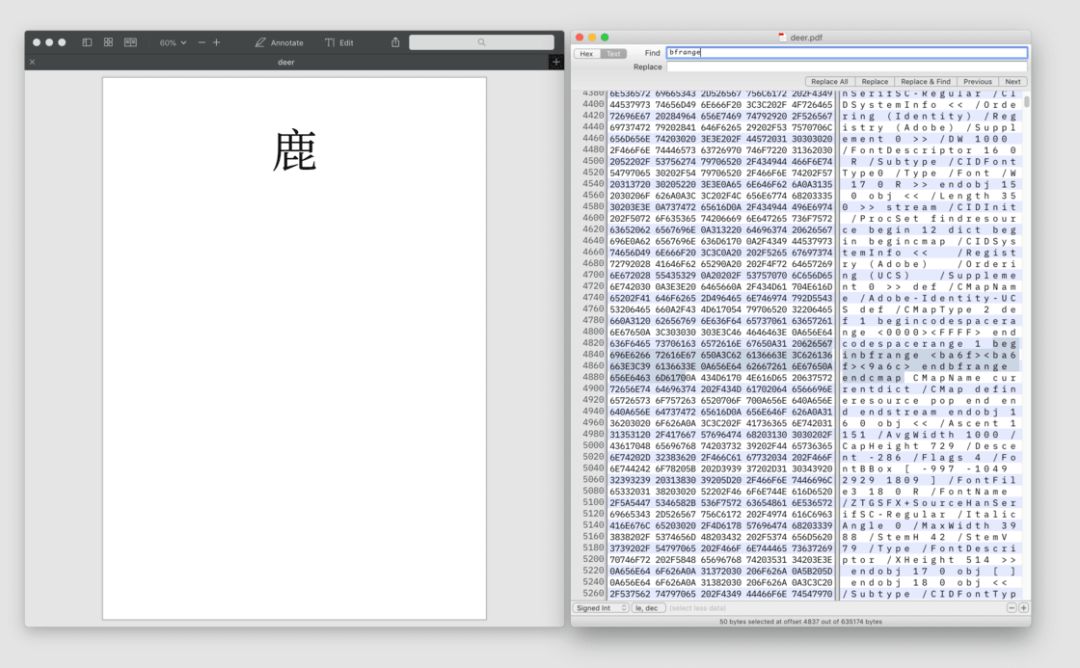1080x668 pixels.
Task: Click the Replace All button
Action: tap(832, 81)
